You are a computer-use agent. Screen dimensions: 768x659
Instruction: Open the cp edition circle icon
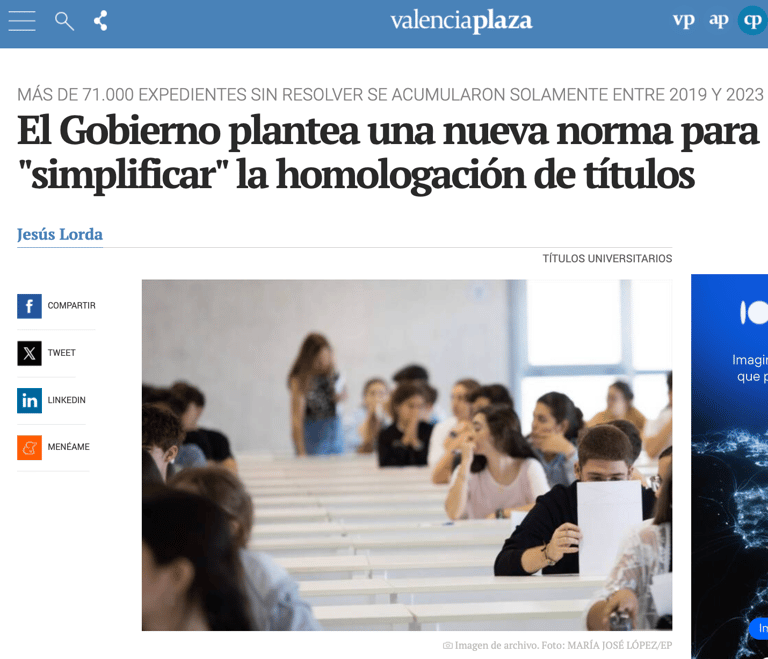click(752, 20)
